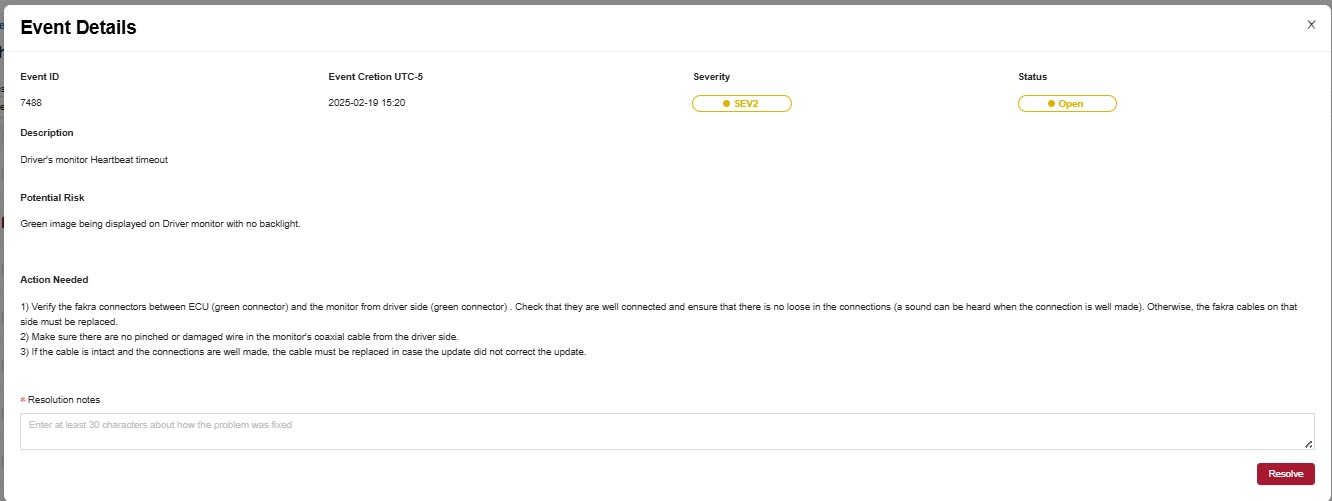Screen dimensions: 1332x501
Task: Click the Open status badge
Action: (1067, 104)
